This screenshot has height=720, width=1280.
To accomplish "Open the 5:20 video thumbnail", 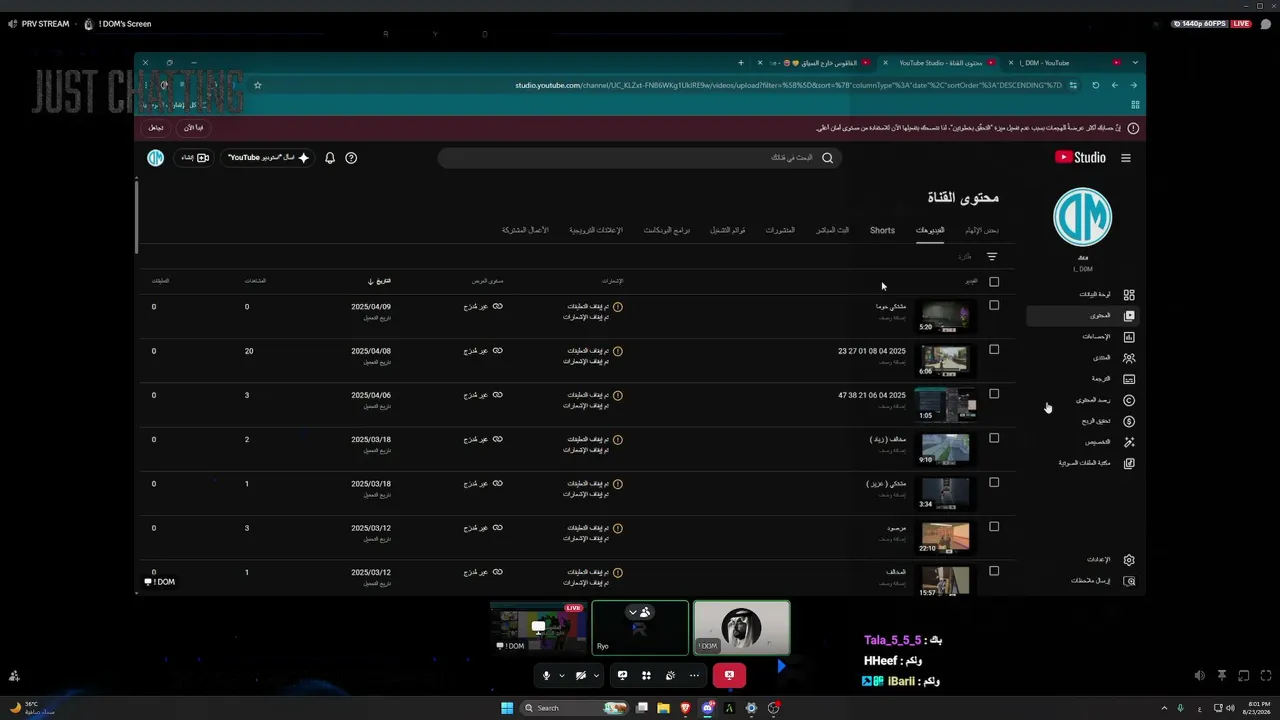I will (945, 316).
